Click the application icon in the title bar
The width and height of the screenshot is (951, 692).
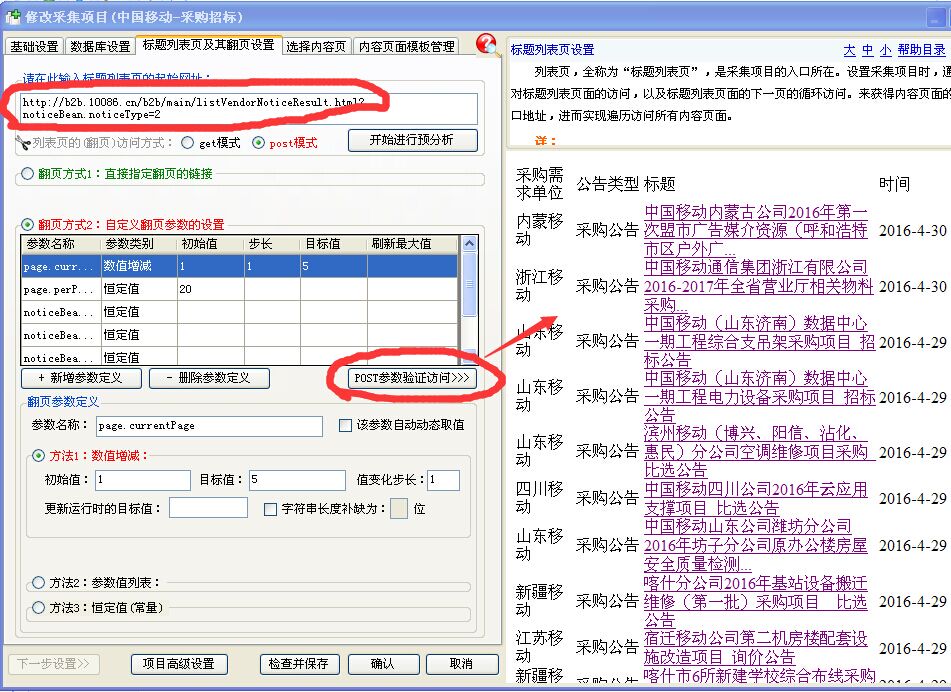[x=13, y=16]
